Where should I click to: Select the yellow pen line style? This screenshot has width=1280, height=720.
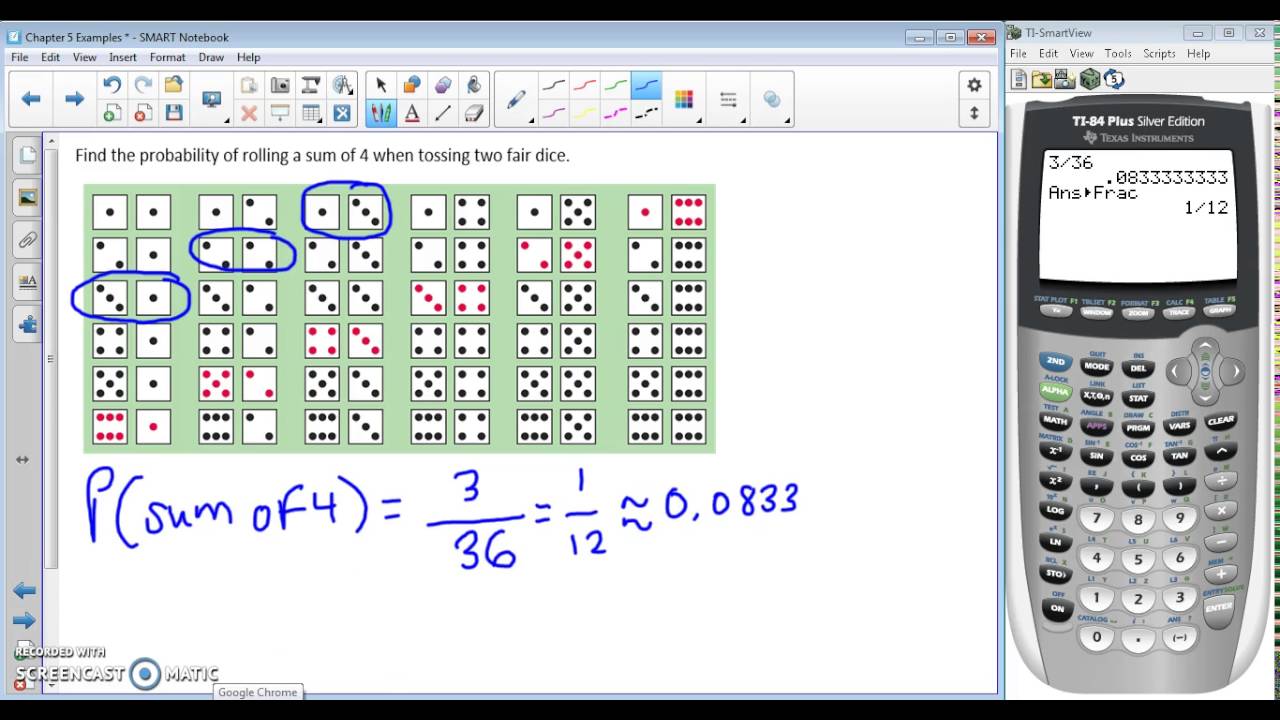pos(585,113)
